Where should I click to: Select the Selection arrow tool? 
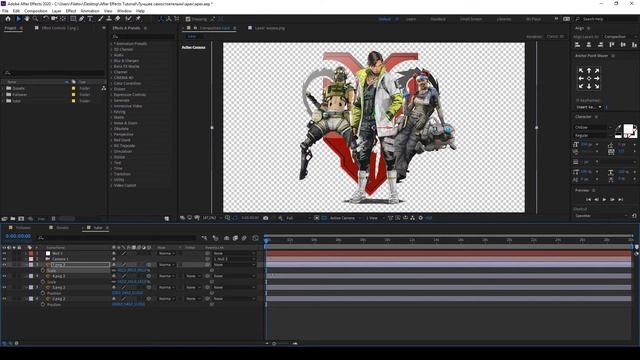tap(18, 19)
